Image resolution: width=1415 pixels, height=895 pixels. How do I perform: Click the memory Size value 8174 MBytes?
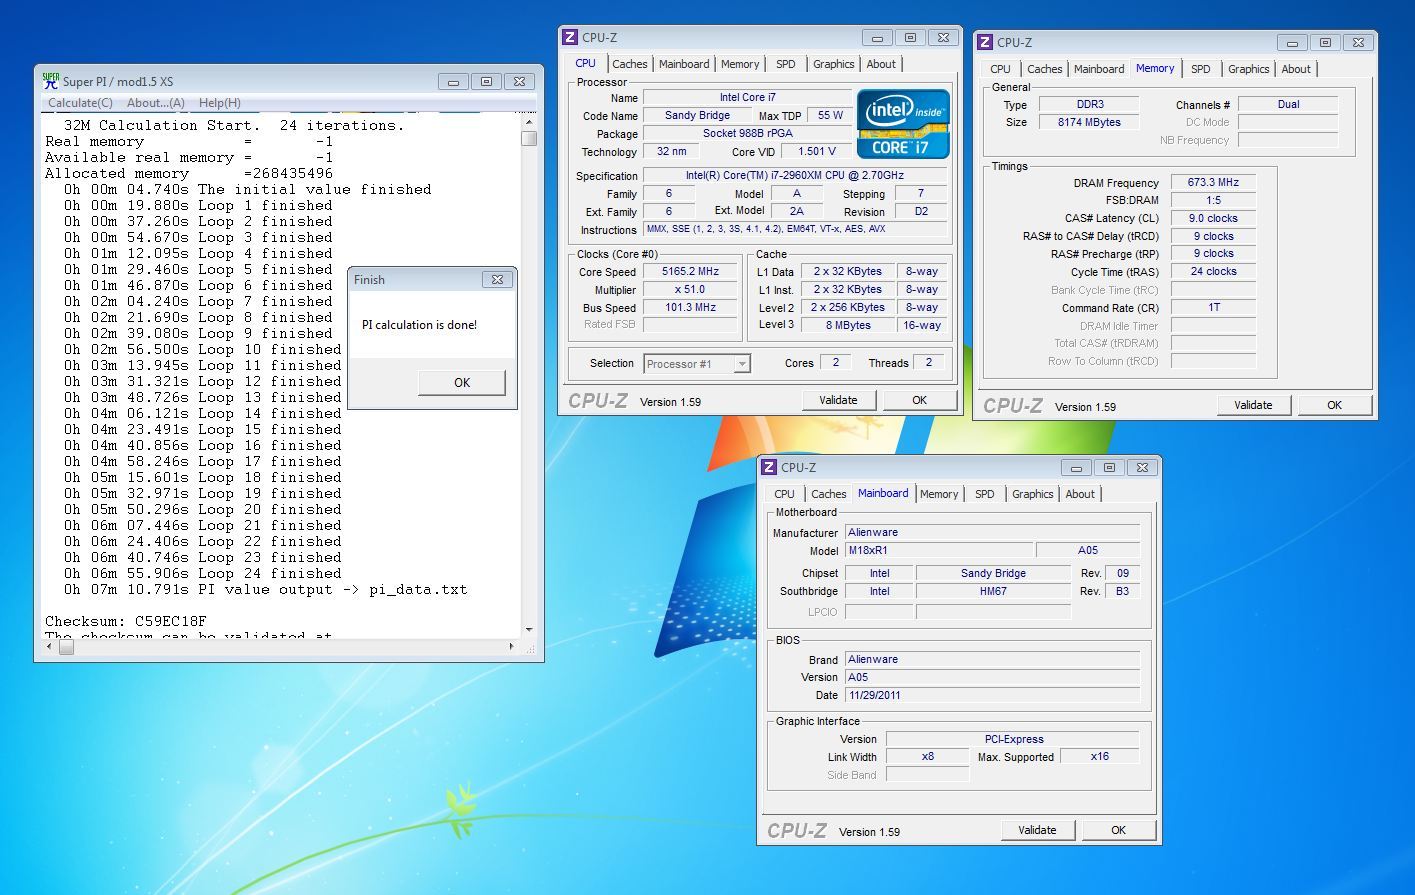(1089, 122)
